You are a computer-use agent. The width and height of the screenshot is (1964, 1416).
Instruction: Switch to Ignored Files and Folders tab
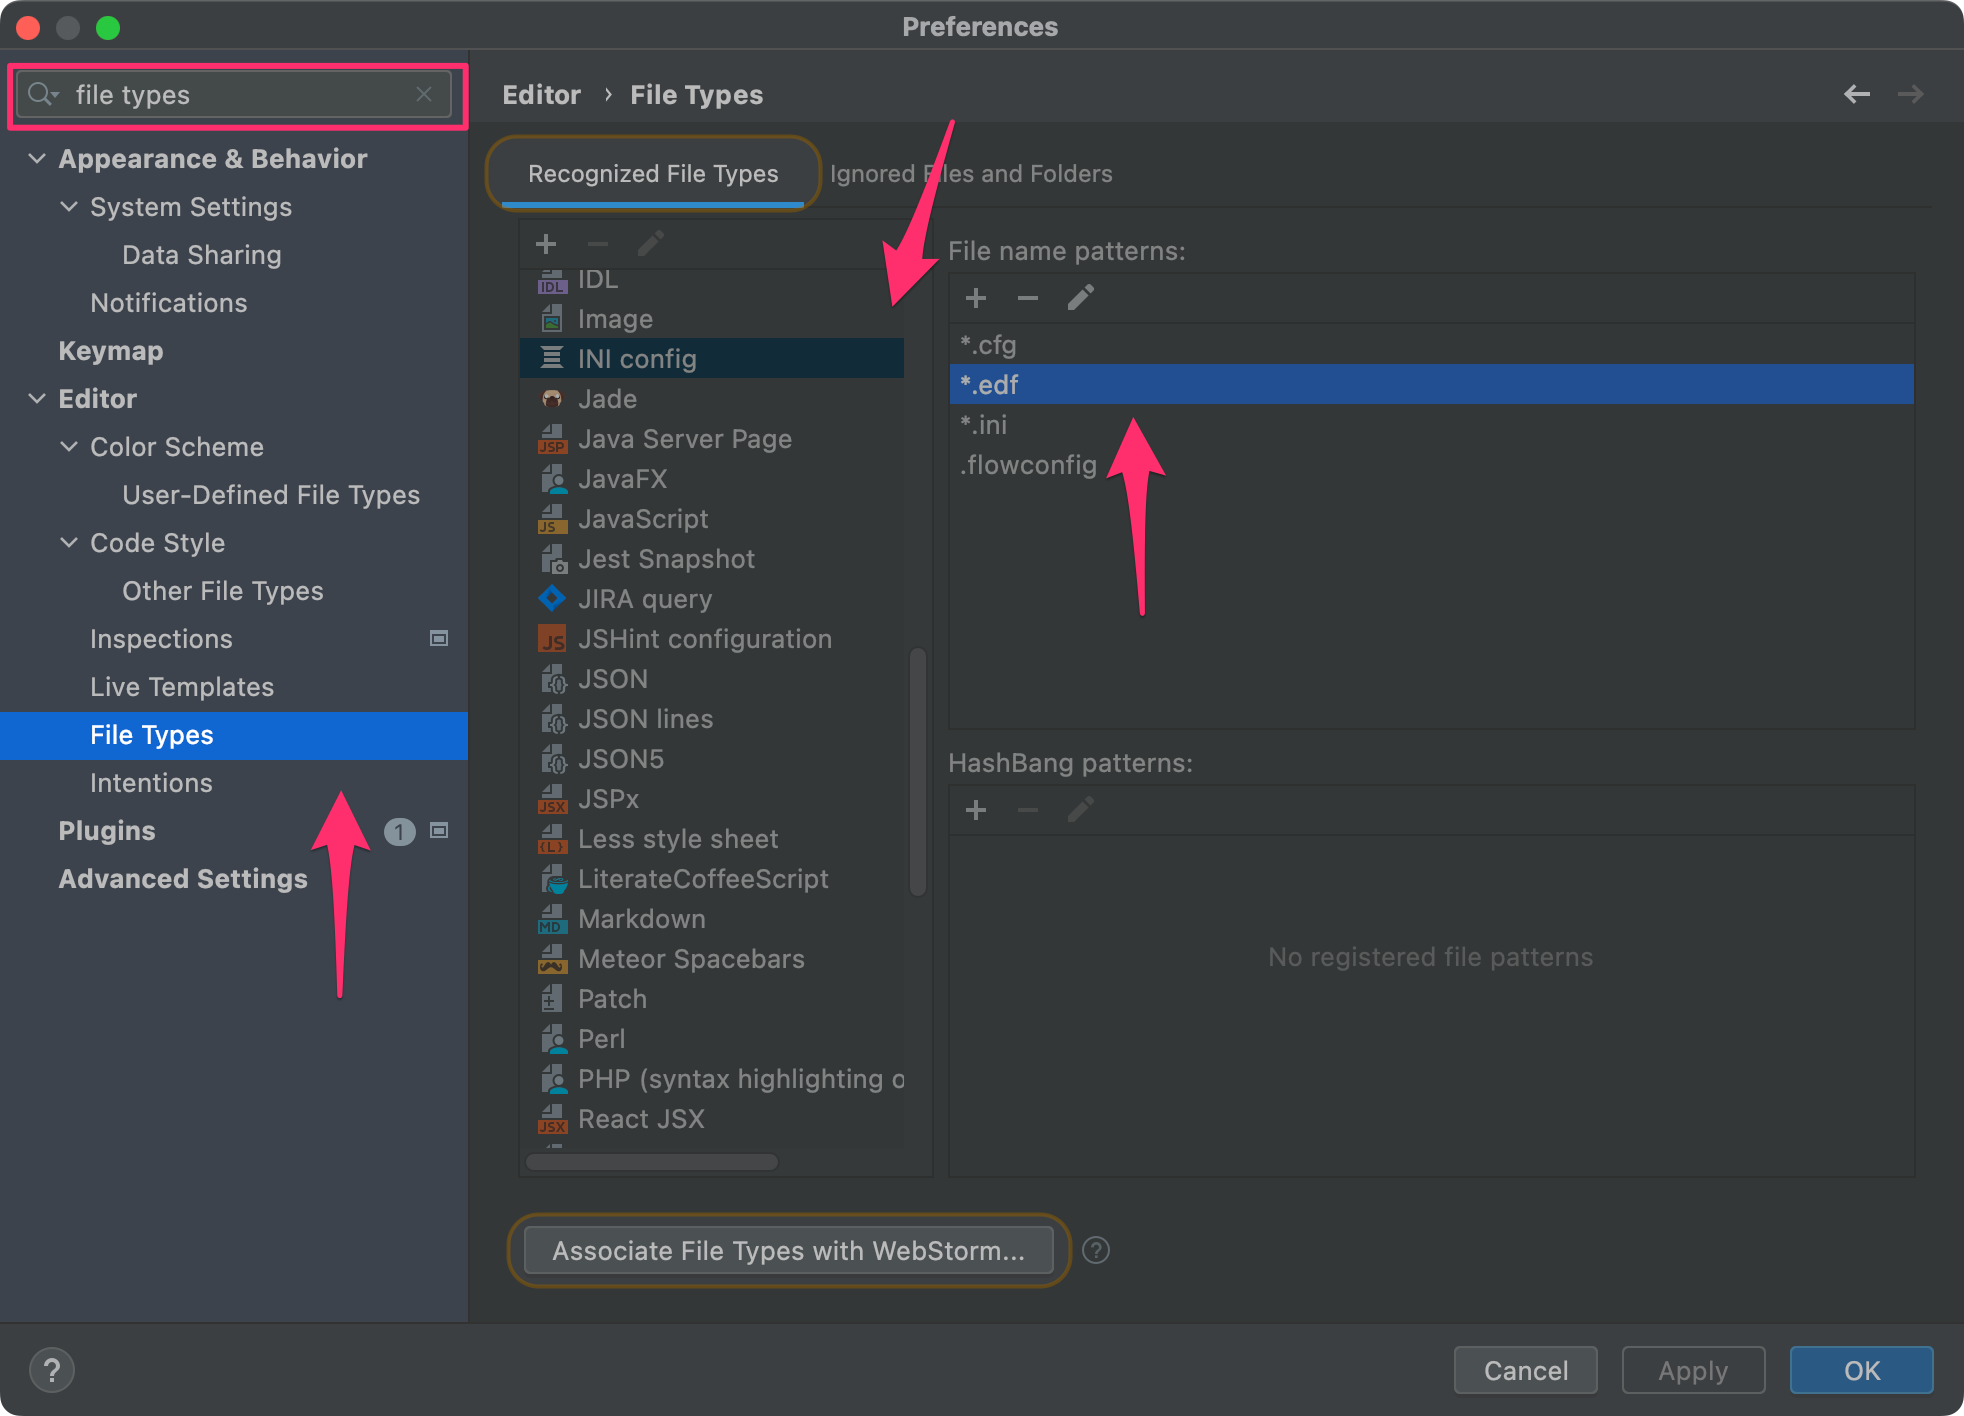click(x=971, y=174)
